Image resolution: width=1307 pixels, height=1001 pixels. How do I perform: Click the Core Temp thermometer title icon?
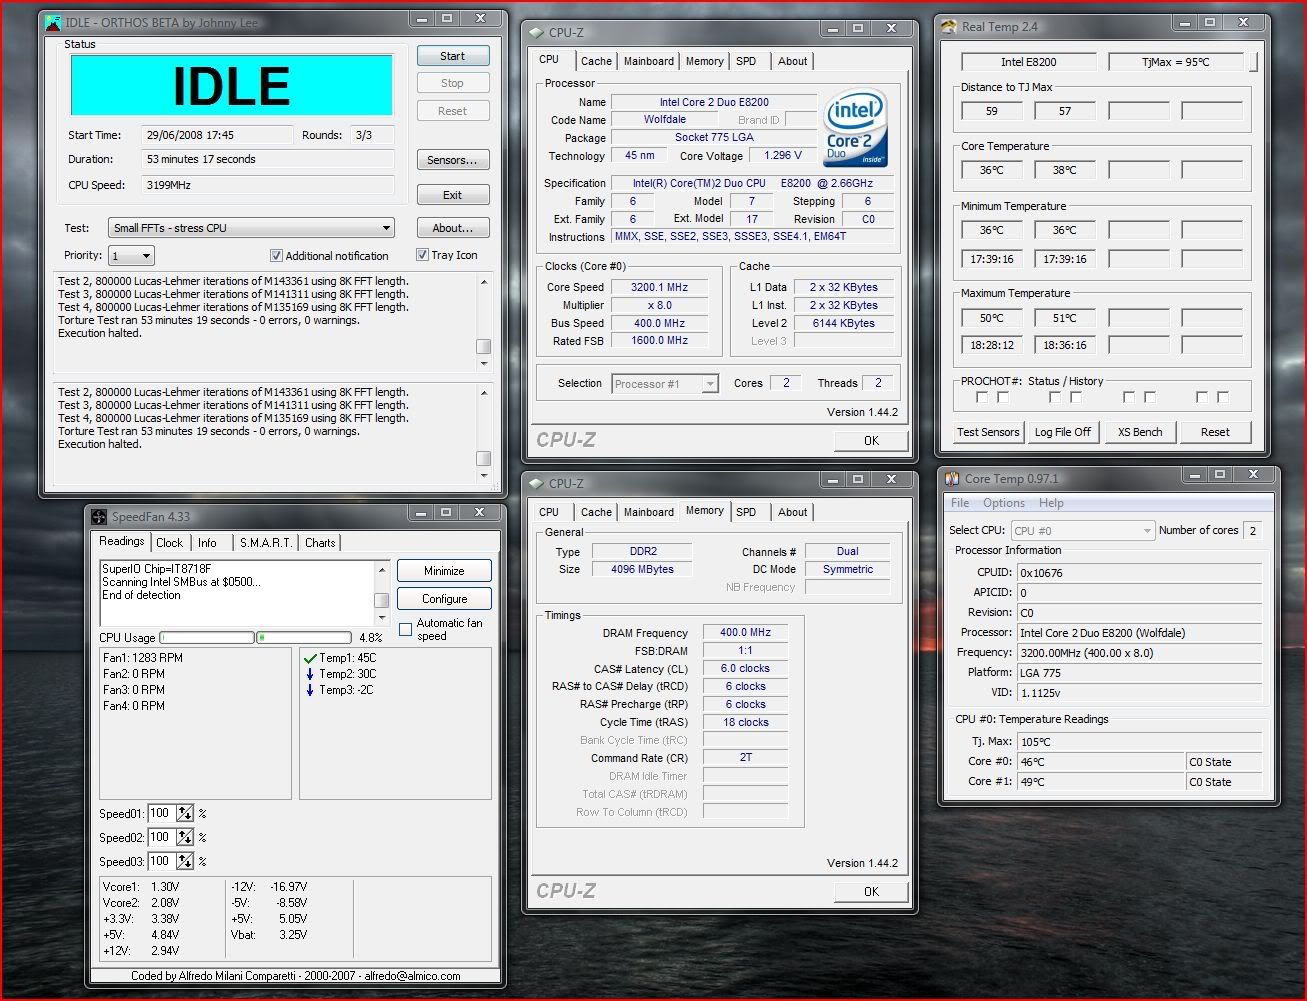coord(952,479)
